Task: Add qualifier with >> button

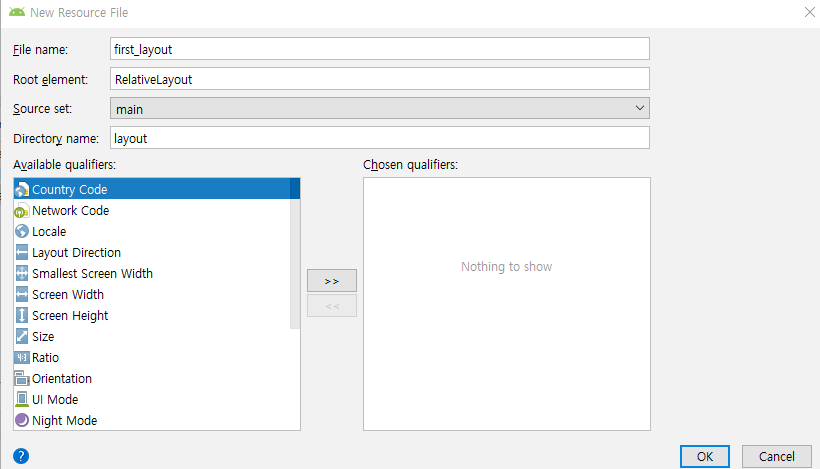Action: pos(332,281)
